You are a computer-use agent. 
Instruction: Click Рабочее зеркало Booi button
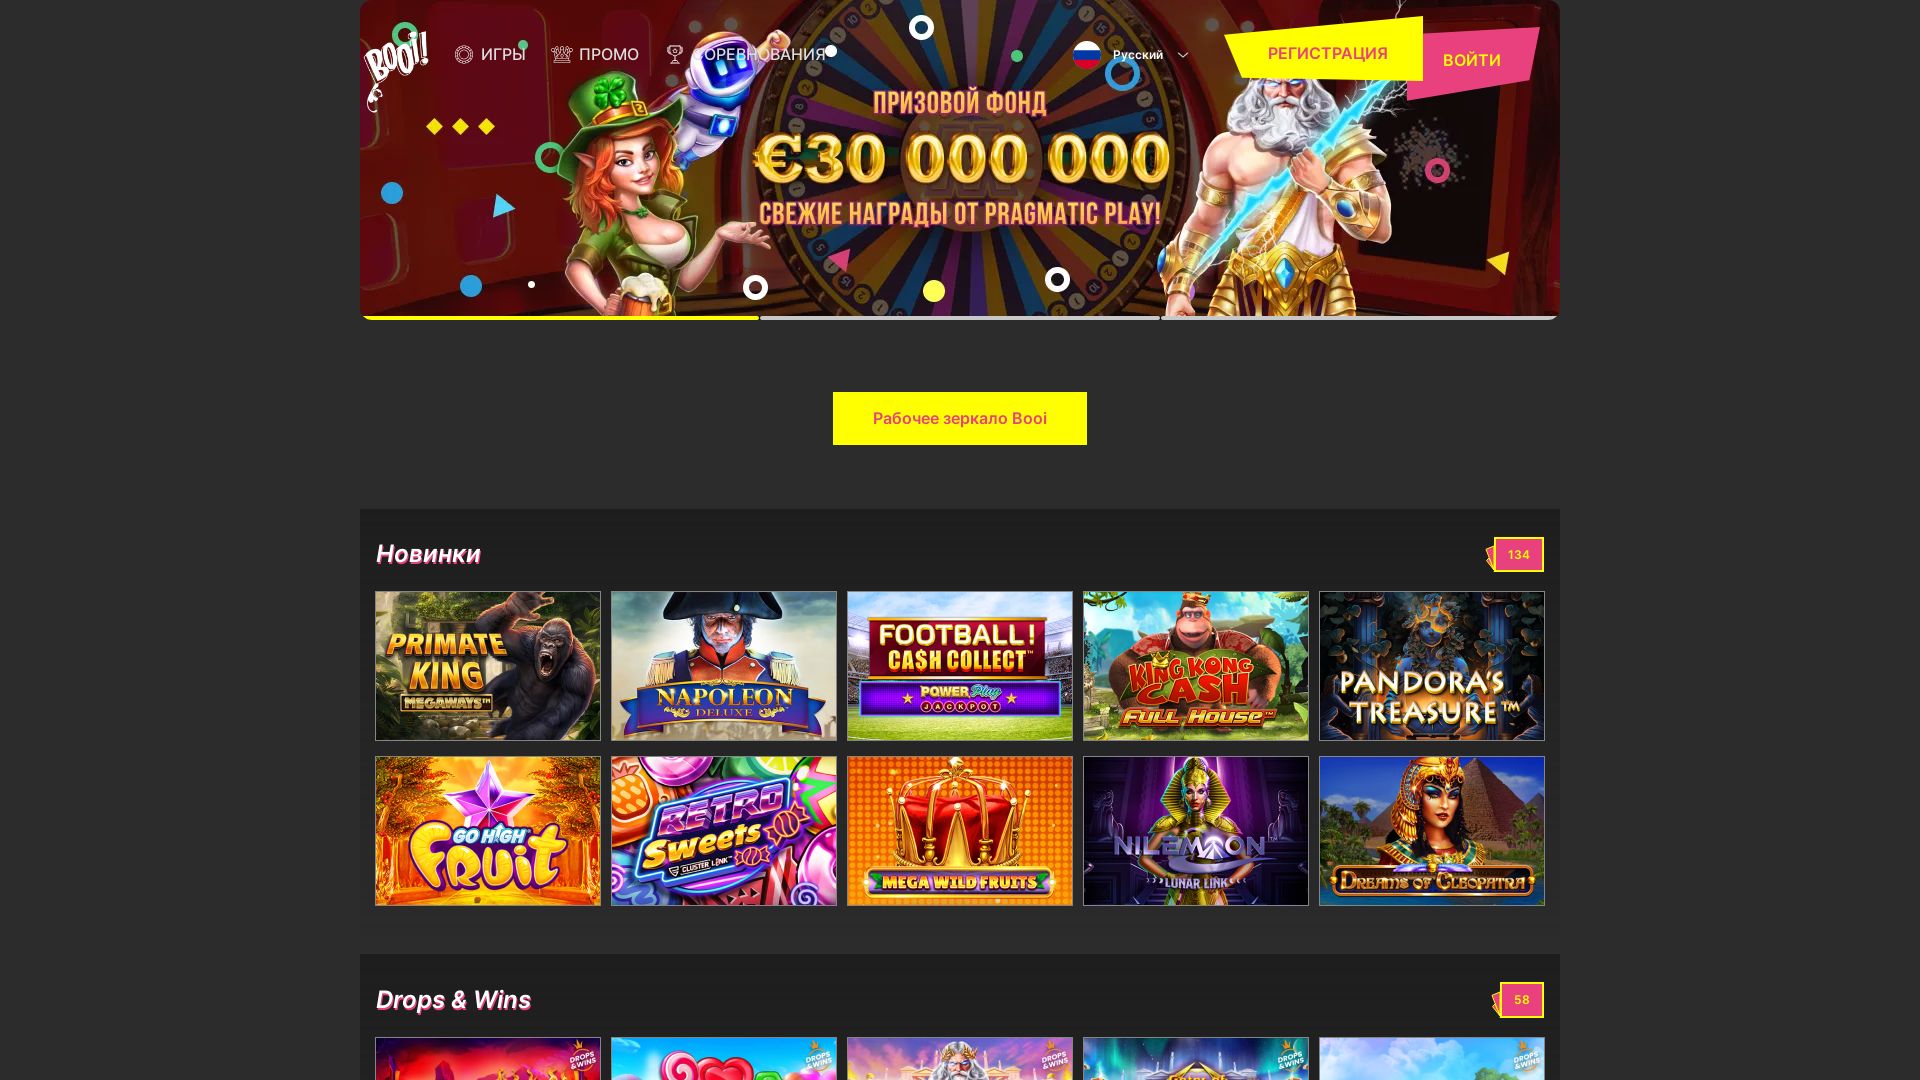960,418
